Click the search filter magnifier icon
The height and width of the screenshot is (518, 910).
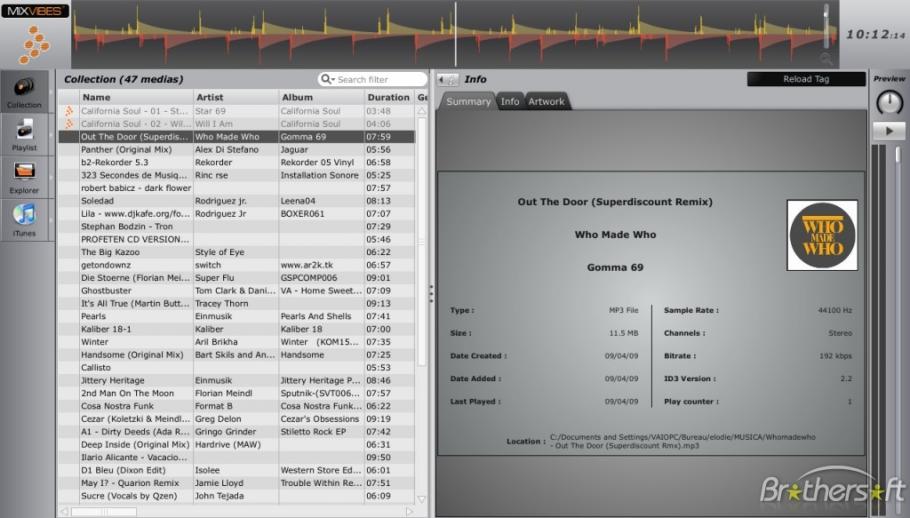[327, 79]
